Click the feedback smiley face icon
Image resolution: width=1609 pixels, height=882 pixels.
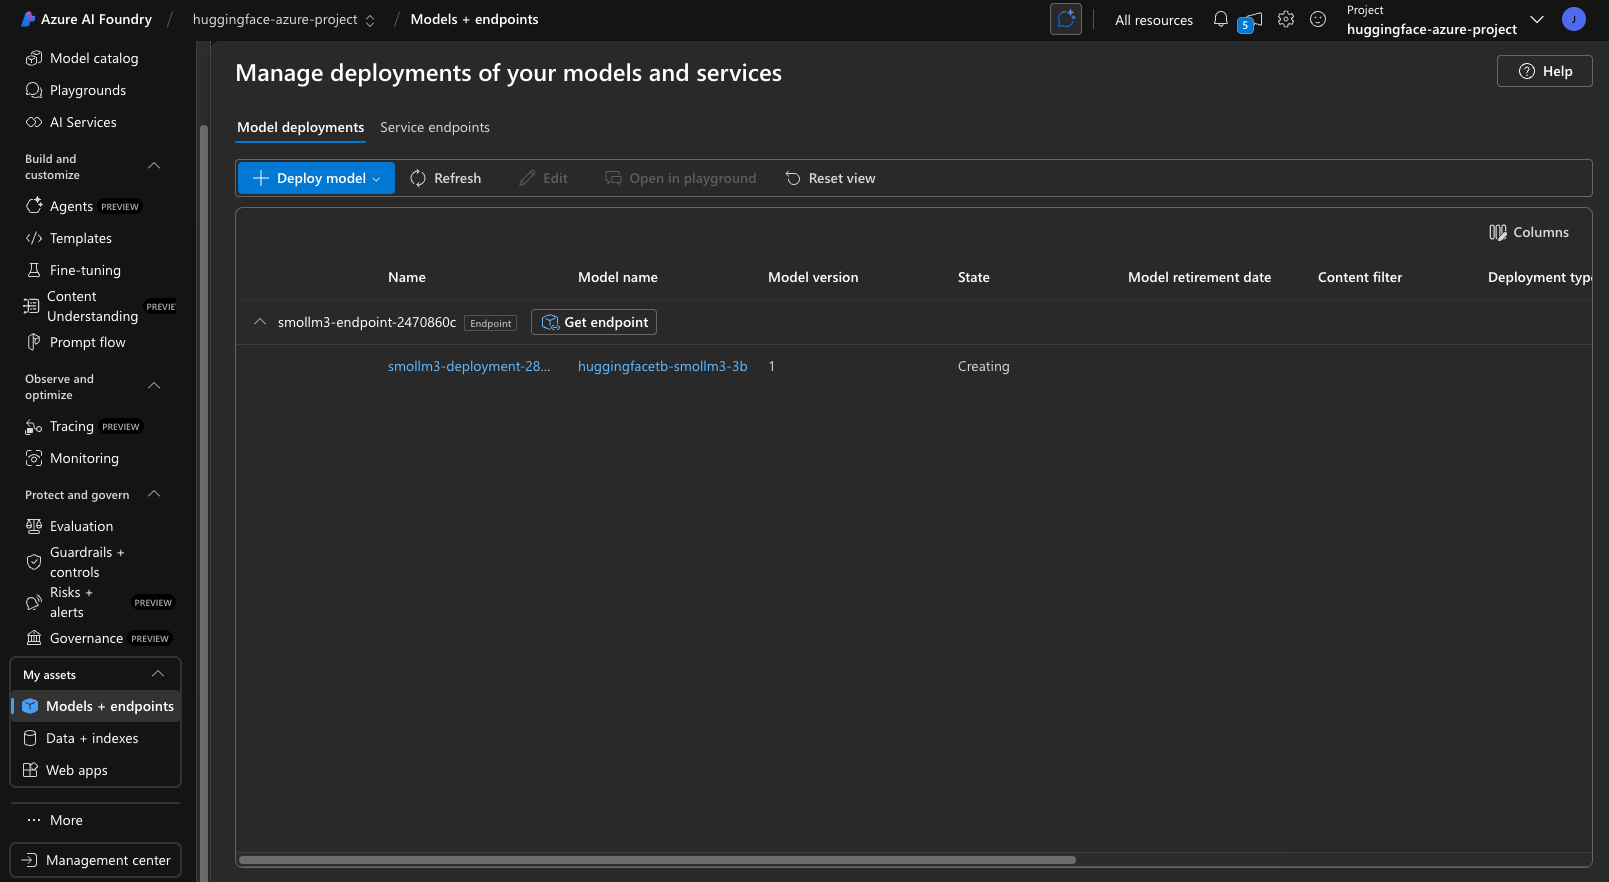point(1318,19)
